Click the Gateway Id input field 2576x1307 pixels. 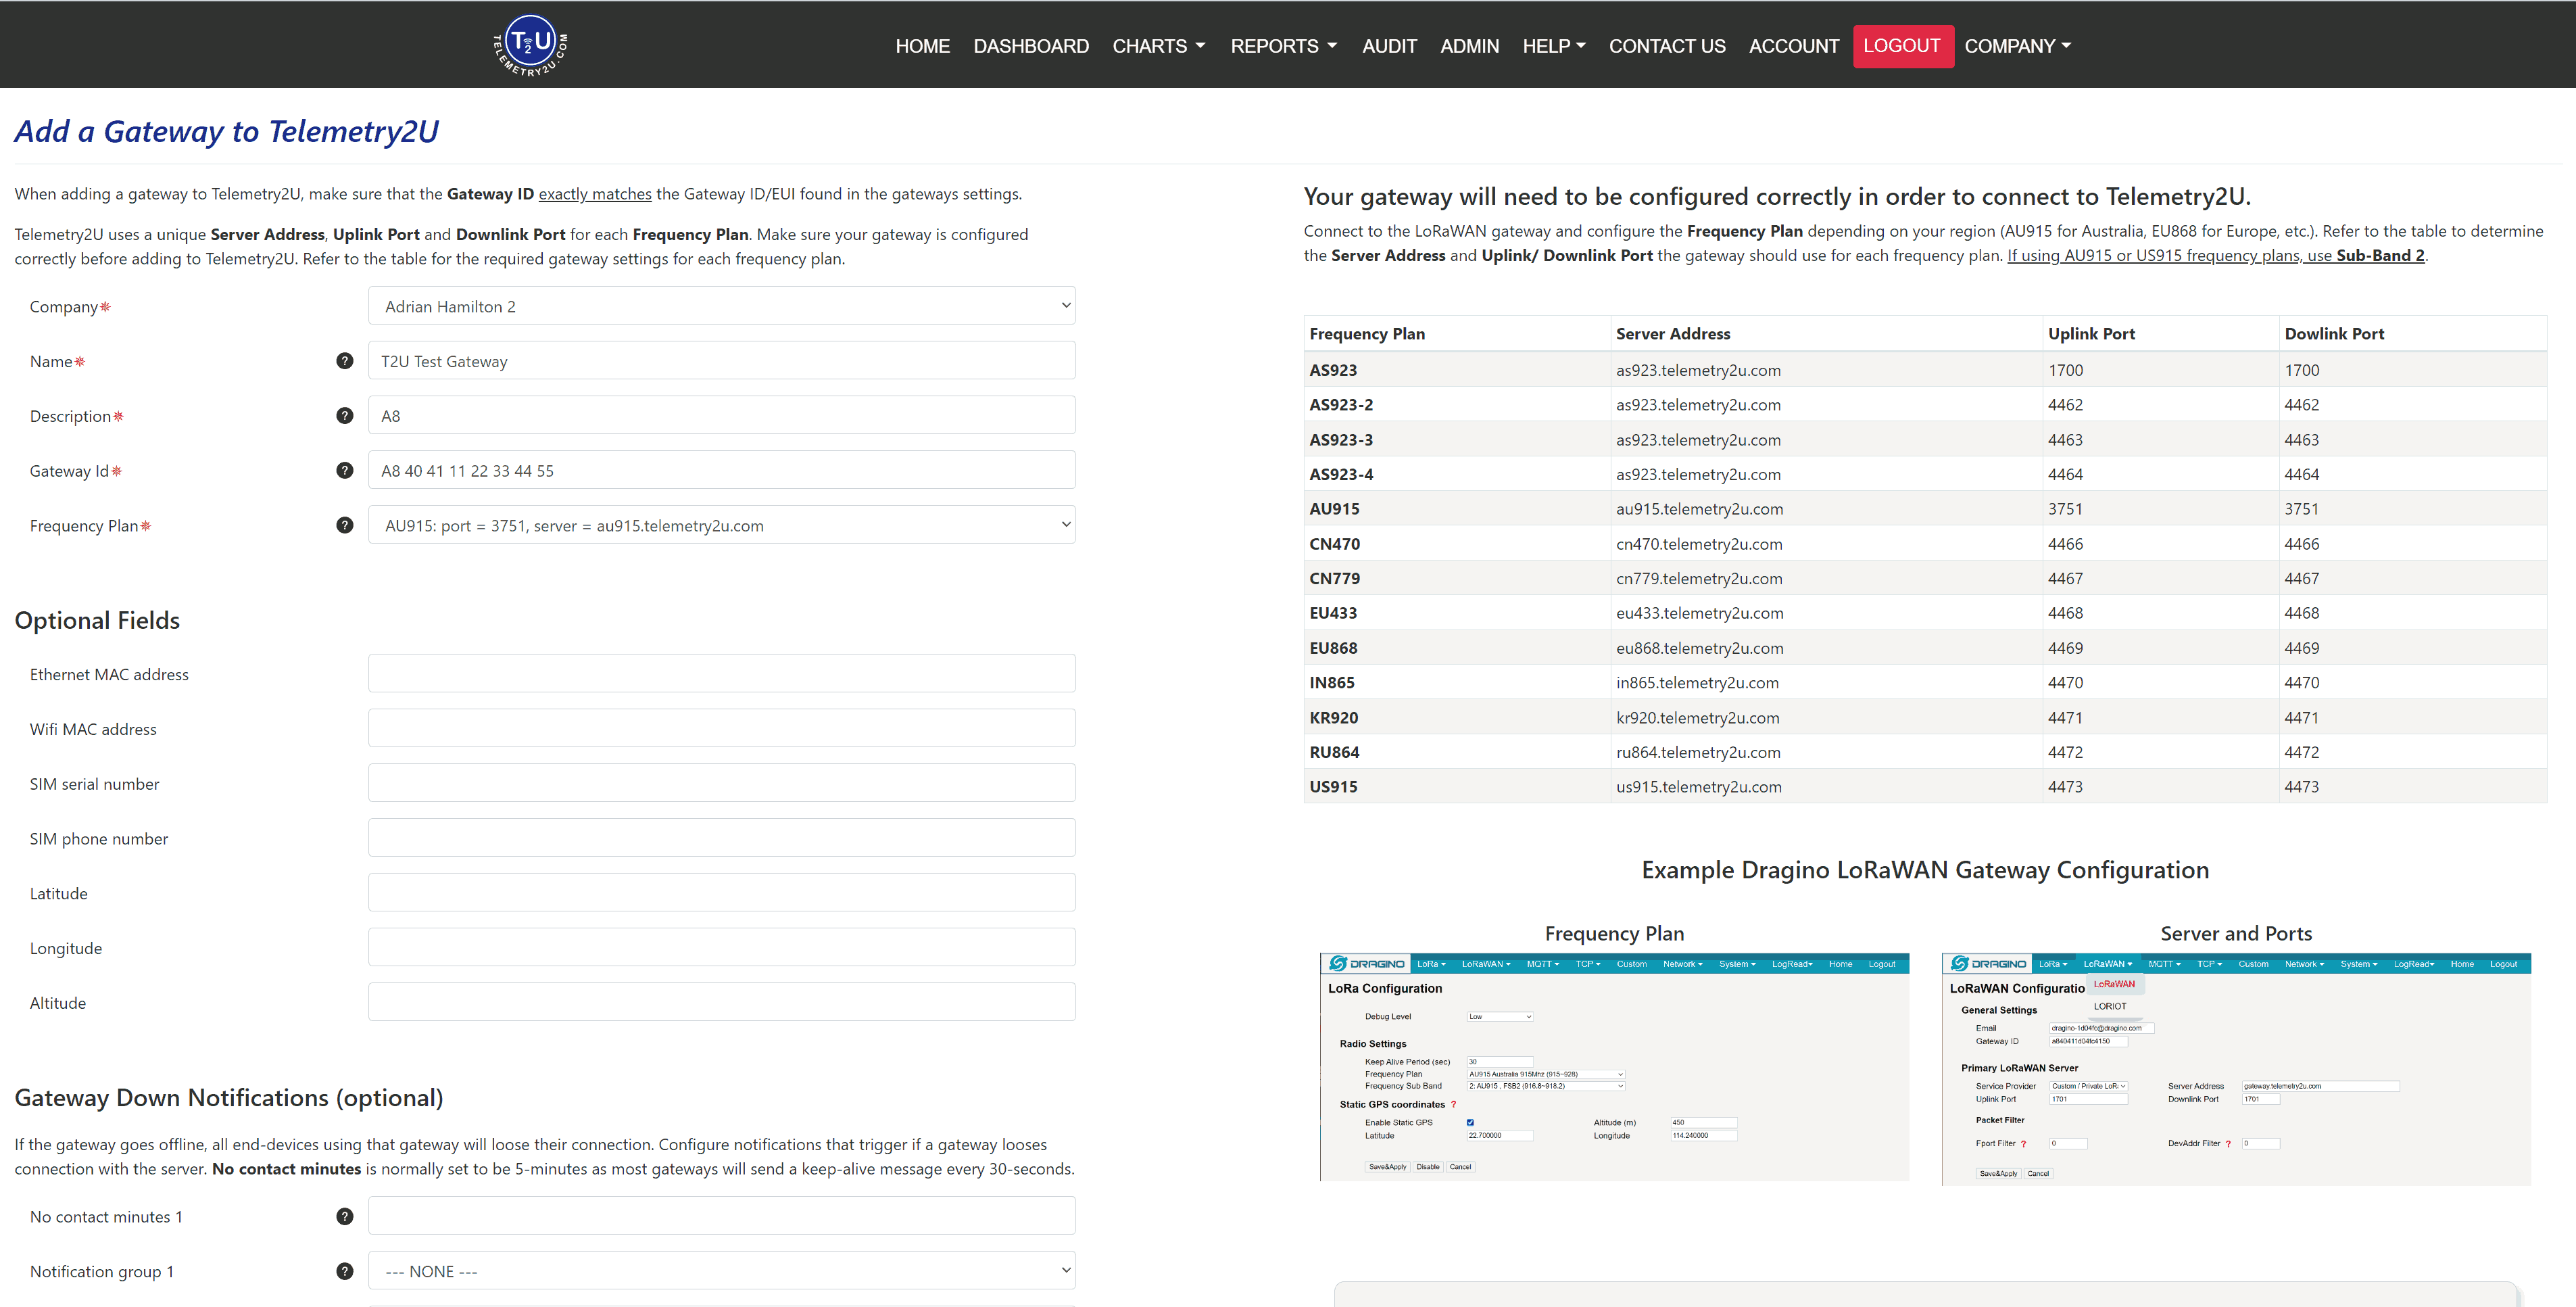click(721, 470)
